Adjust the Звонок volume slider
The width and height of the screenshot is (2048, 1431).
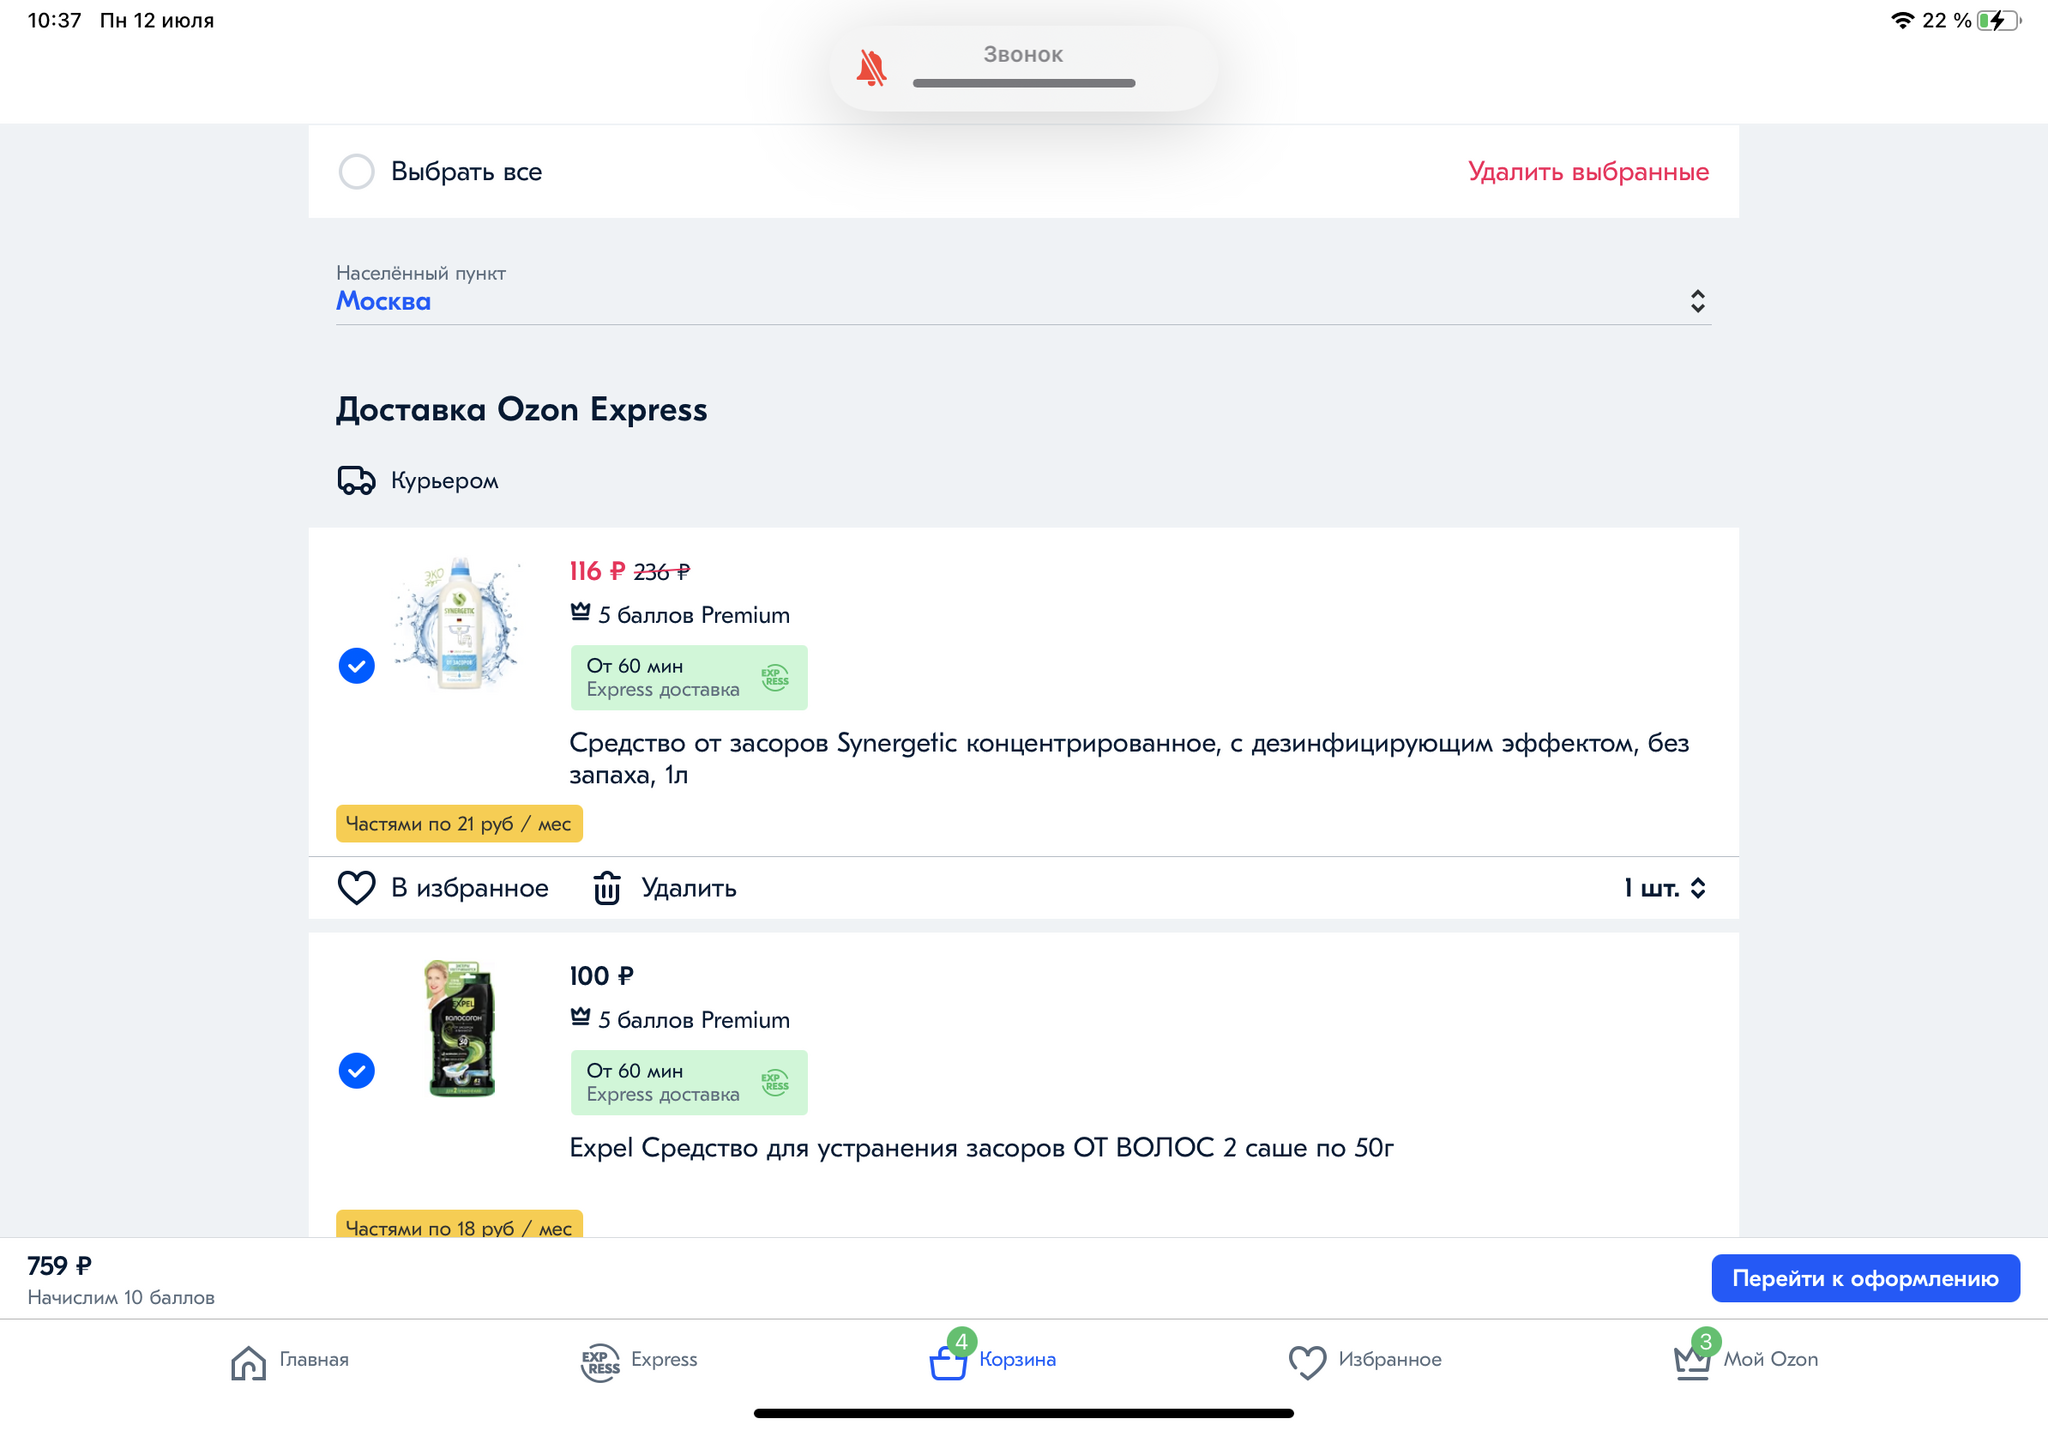pos(1023,83)
